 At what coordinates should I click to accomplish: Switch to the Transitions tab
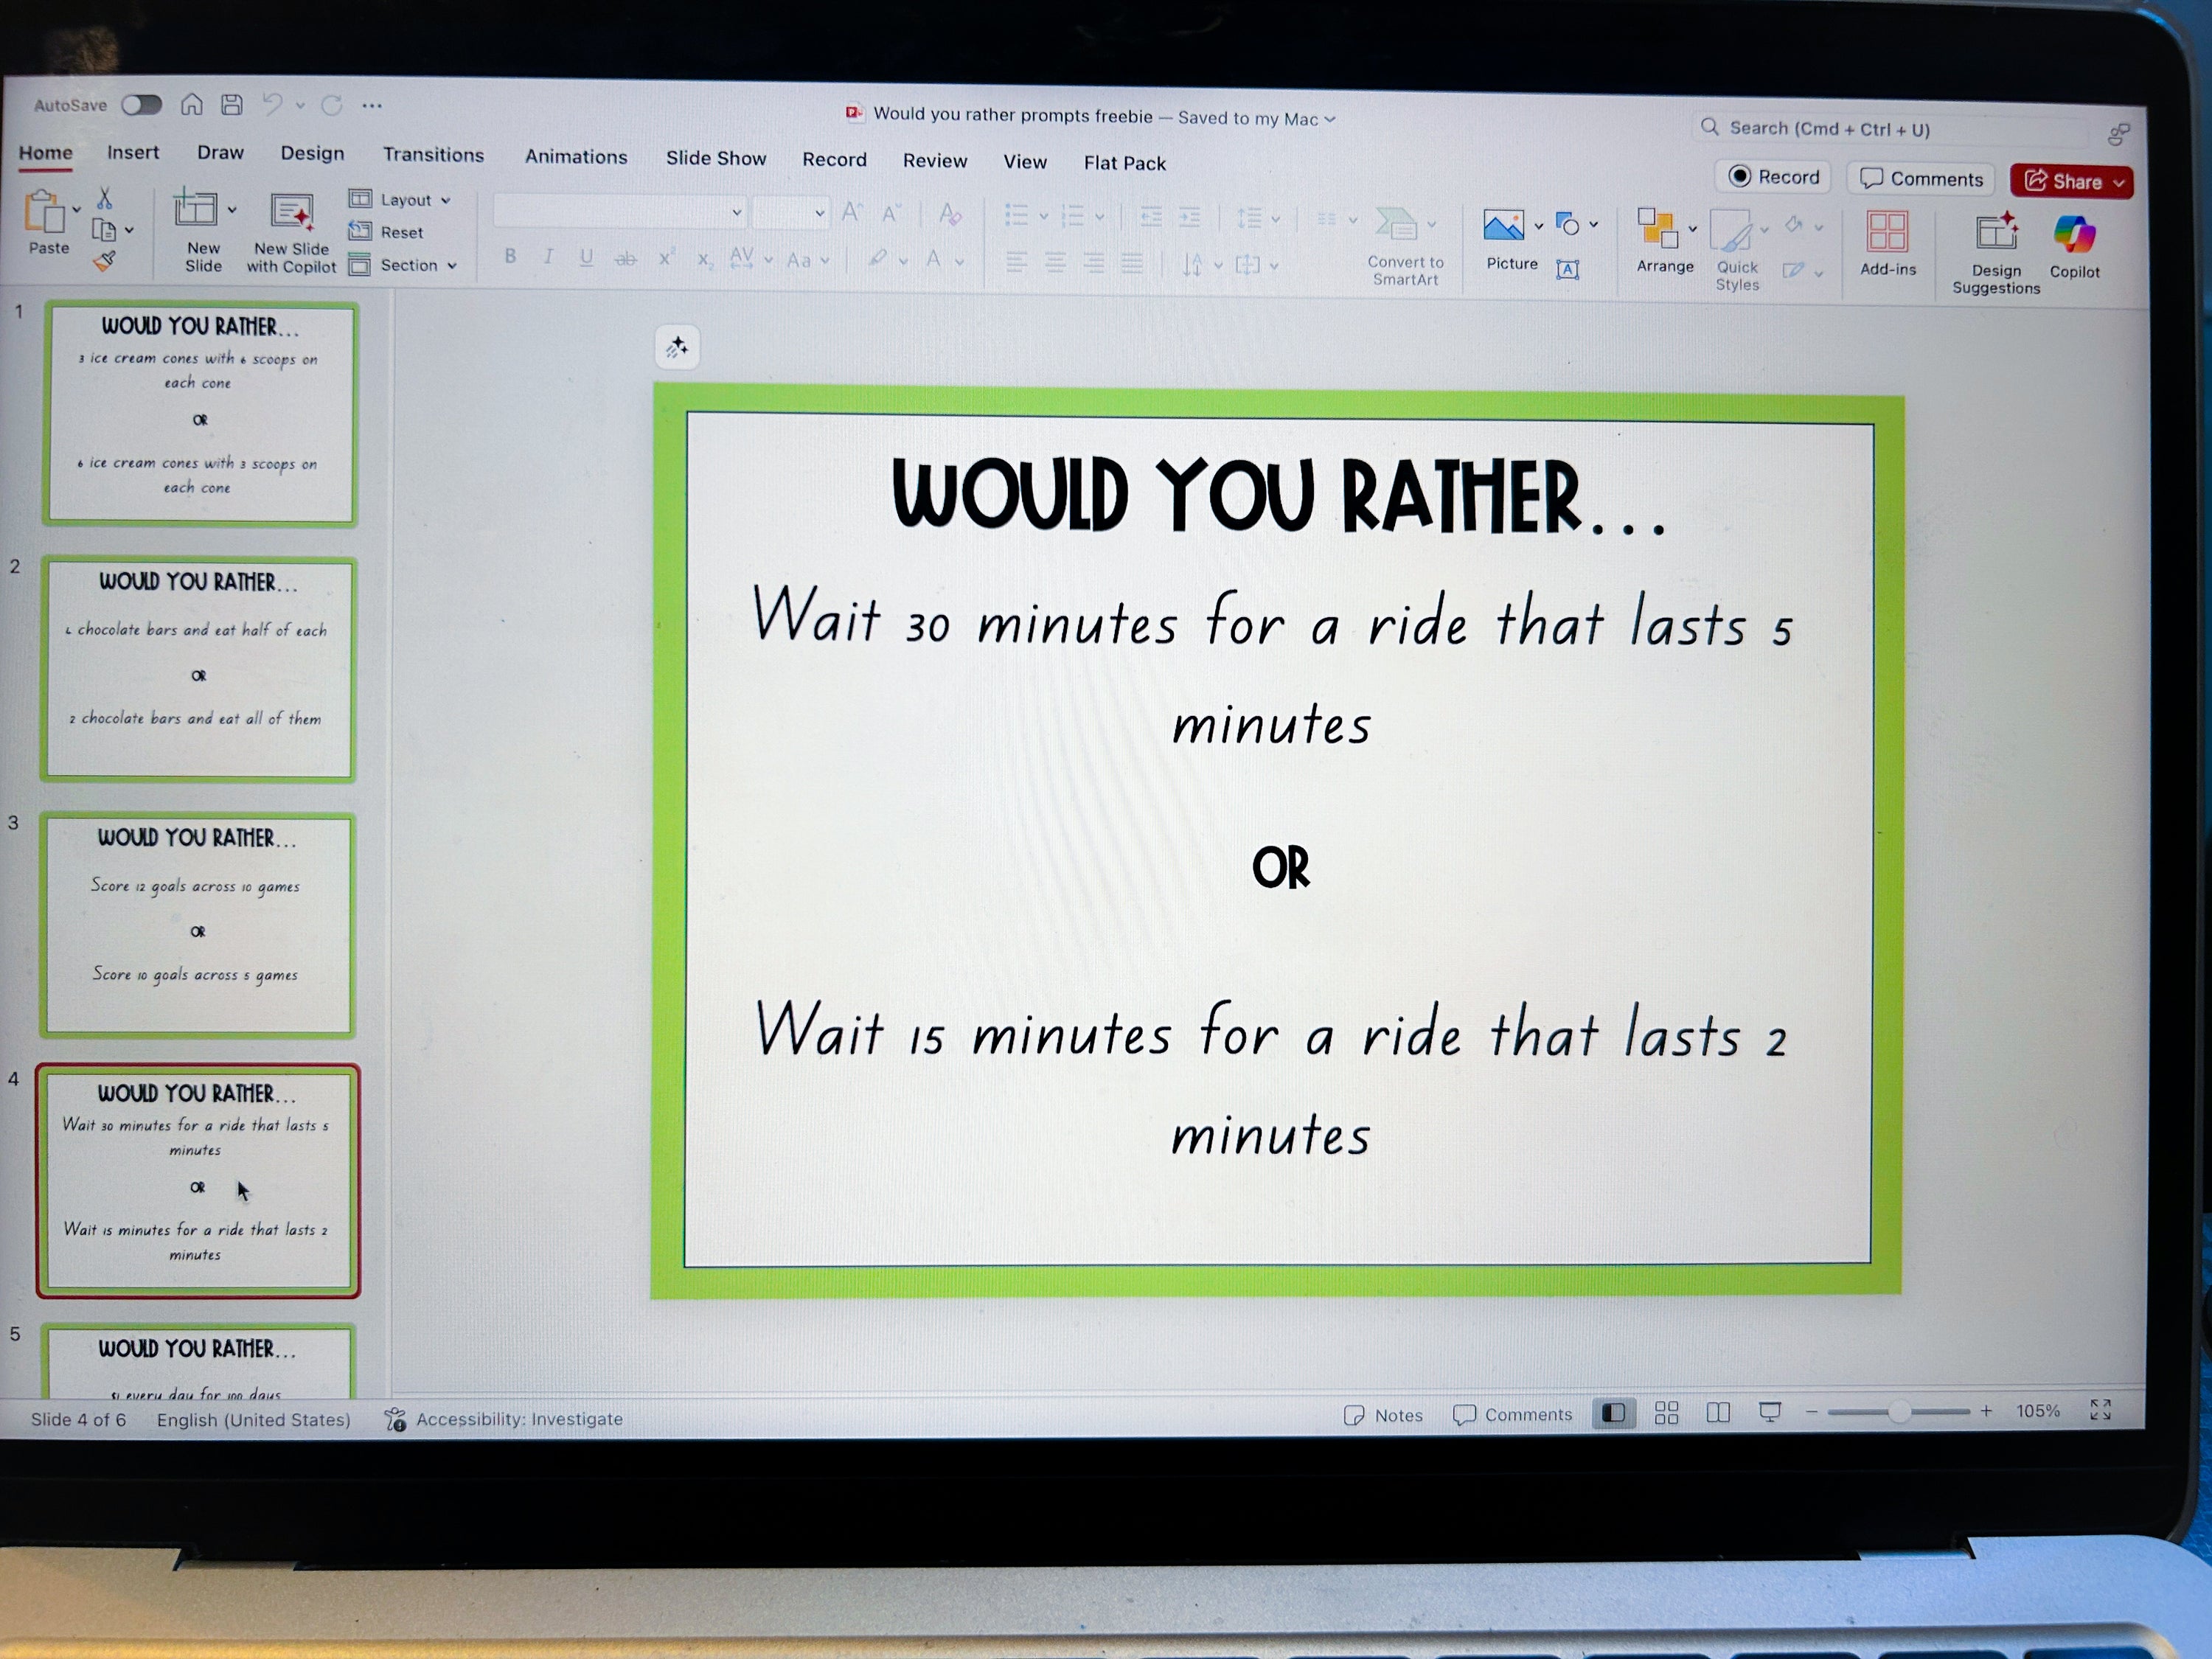click(x=433, y=154)
